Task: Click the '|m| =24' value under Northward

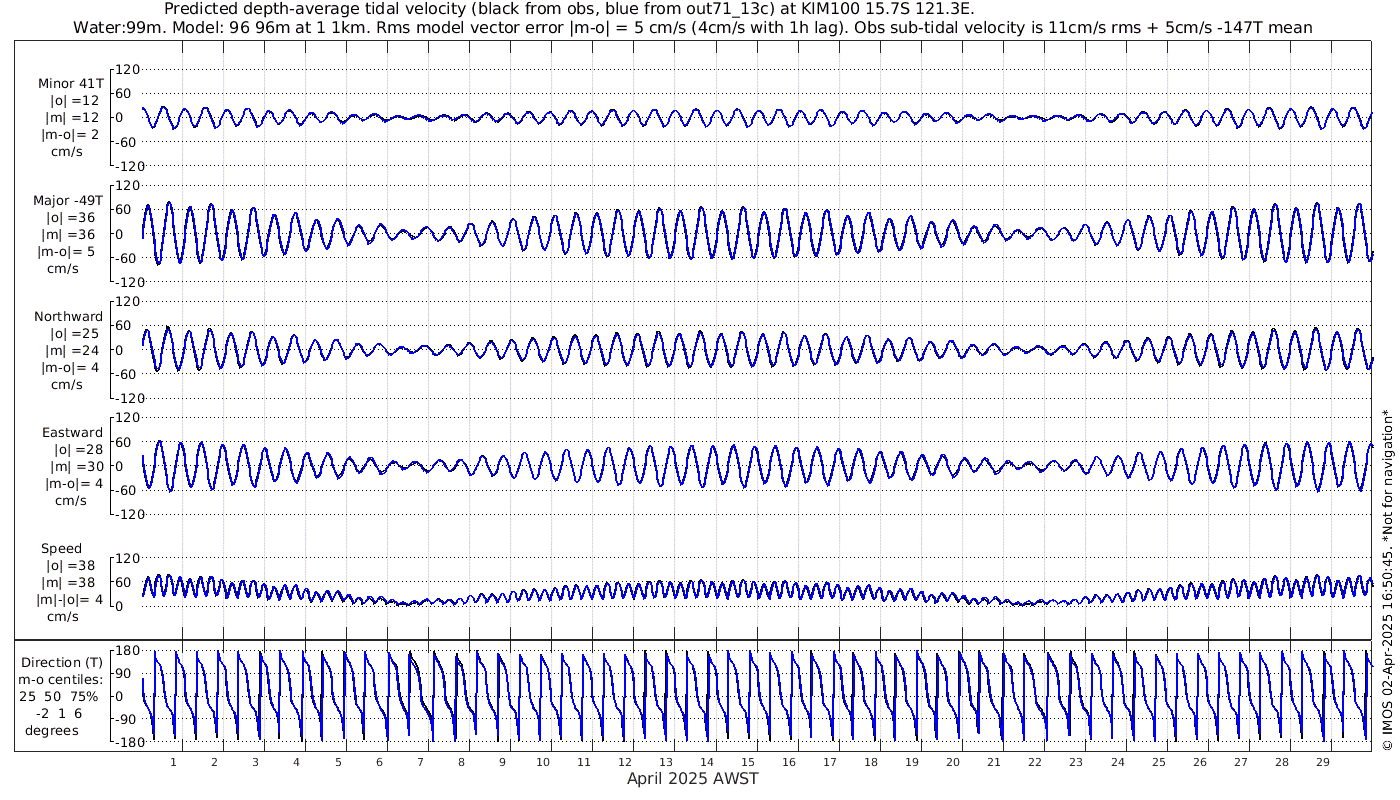Action: pos(75,350)
